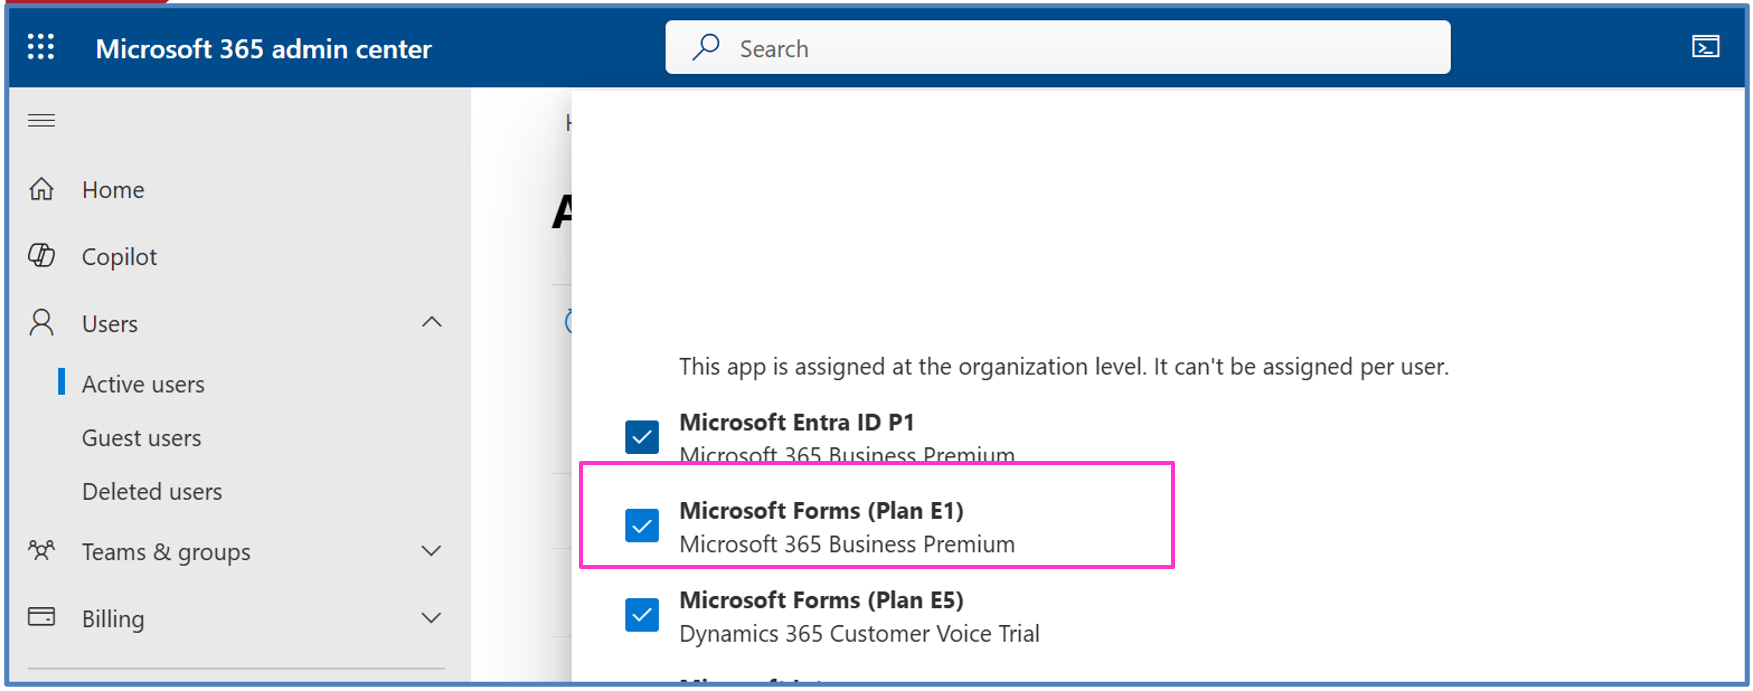Collapse navigation with the hamburger icon

(x=41, y=121)
